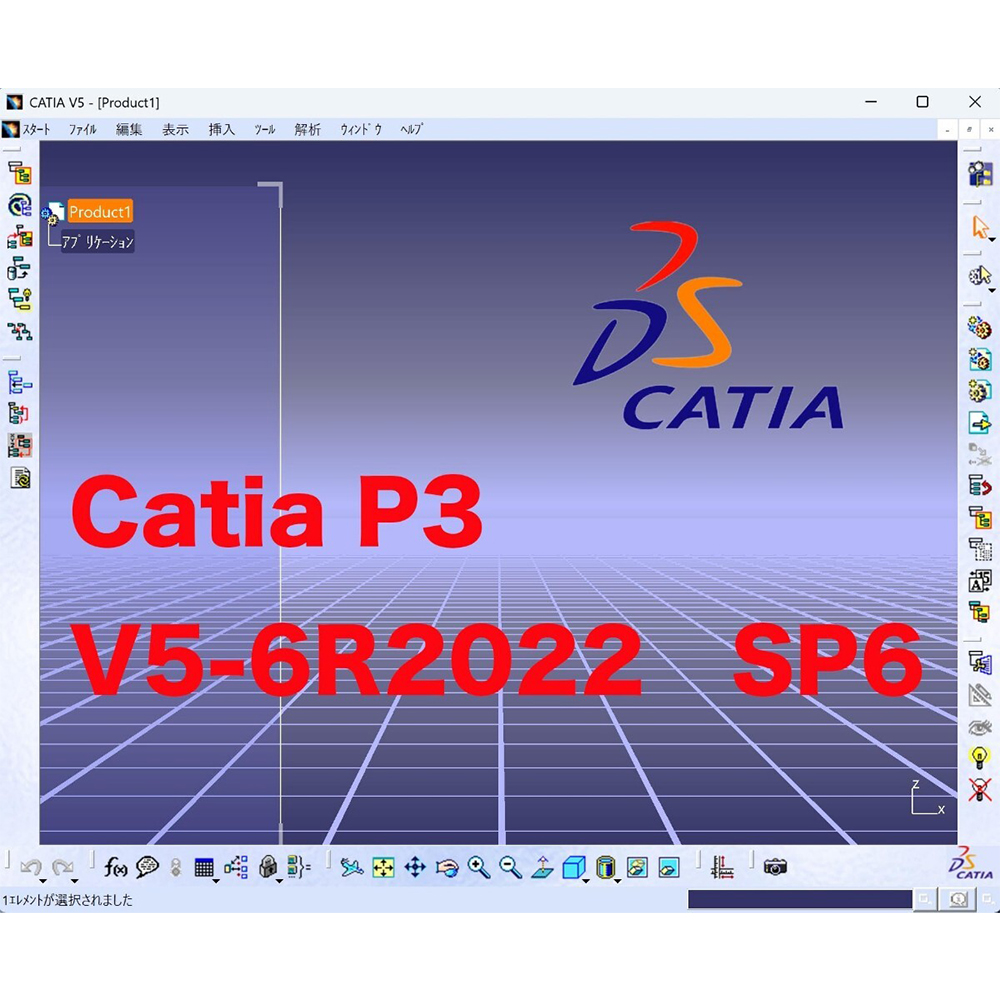
Task: Click the Capture camera icon
Action: pos(775,867)
